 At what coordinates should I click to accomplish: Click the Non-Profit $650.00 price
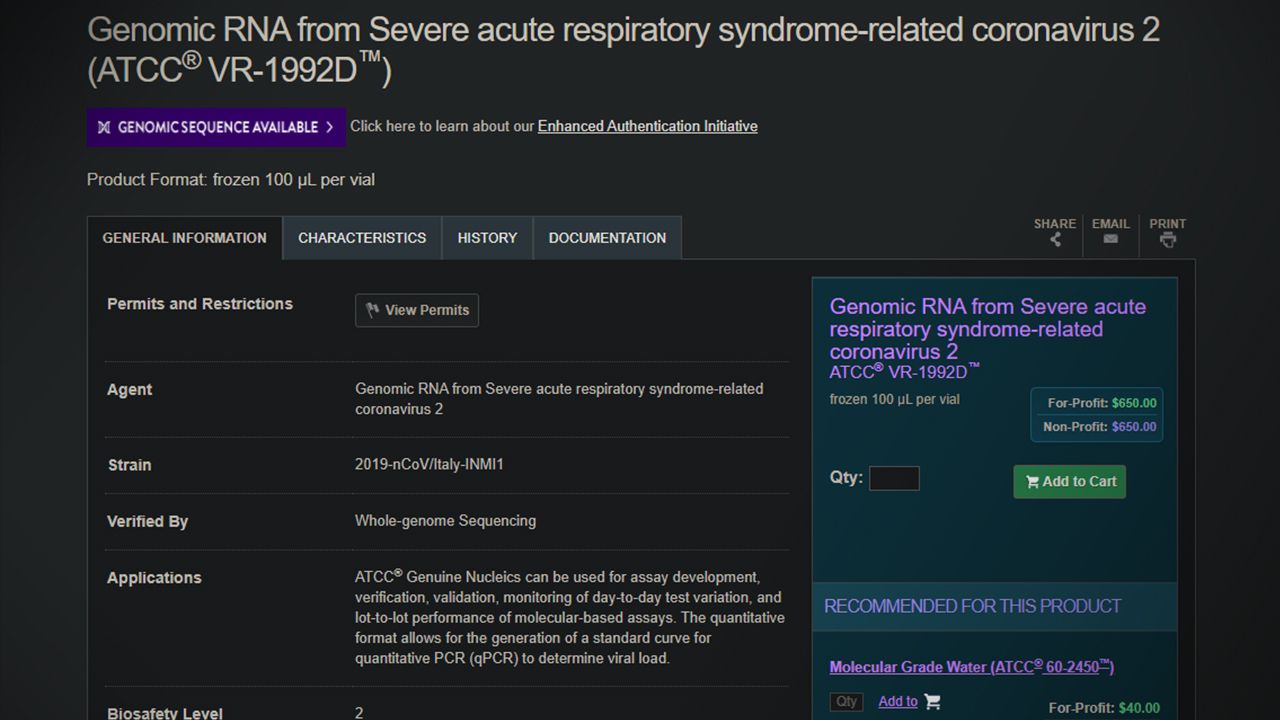[1099, 427]
